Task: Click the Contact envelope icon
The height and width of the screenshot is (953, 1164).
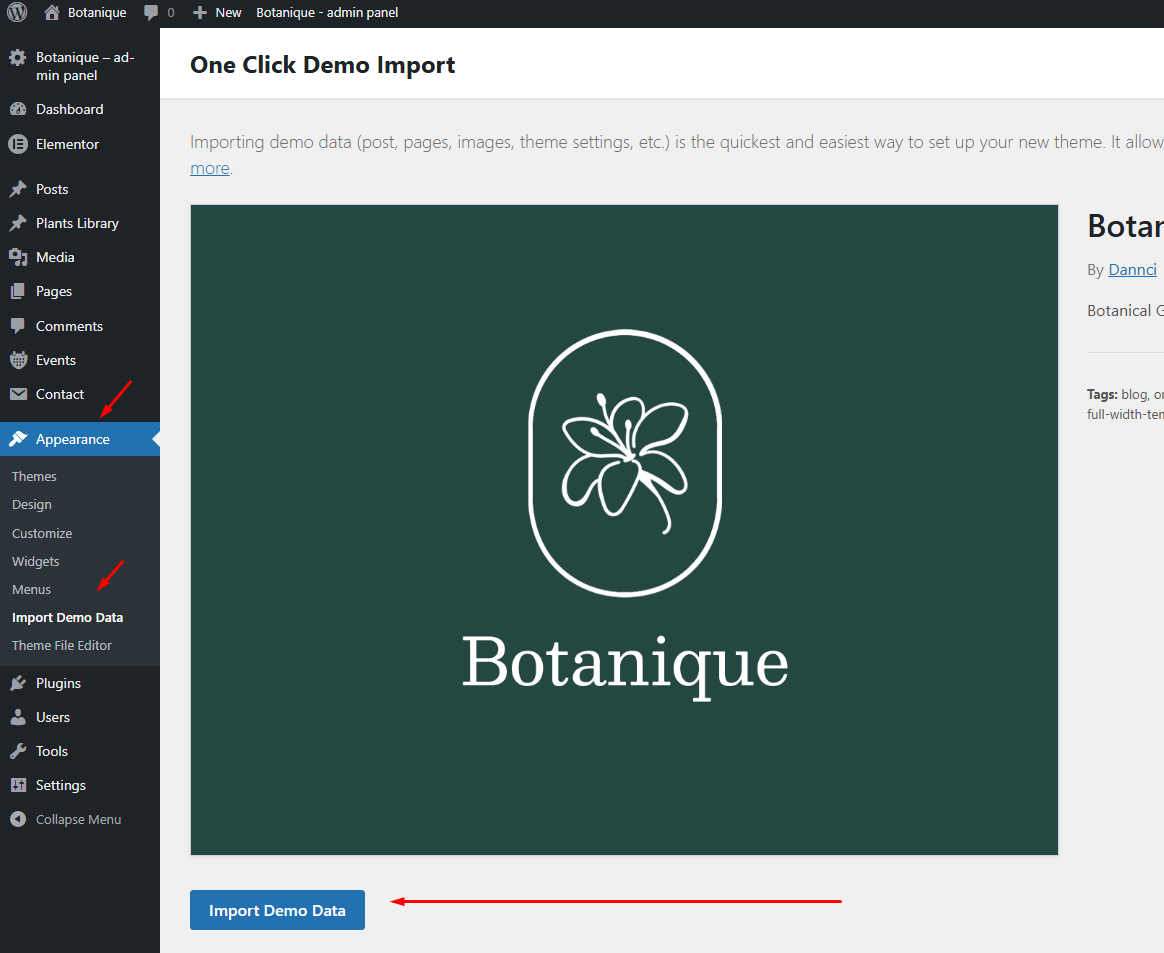Action: point(18,394)
